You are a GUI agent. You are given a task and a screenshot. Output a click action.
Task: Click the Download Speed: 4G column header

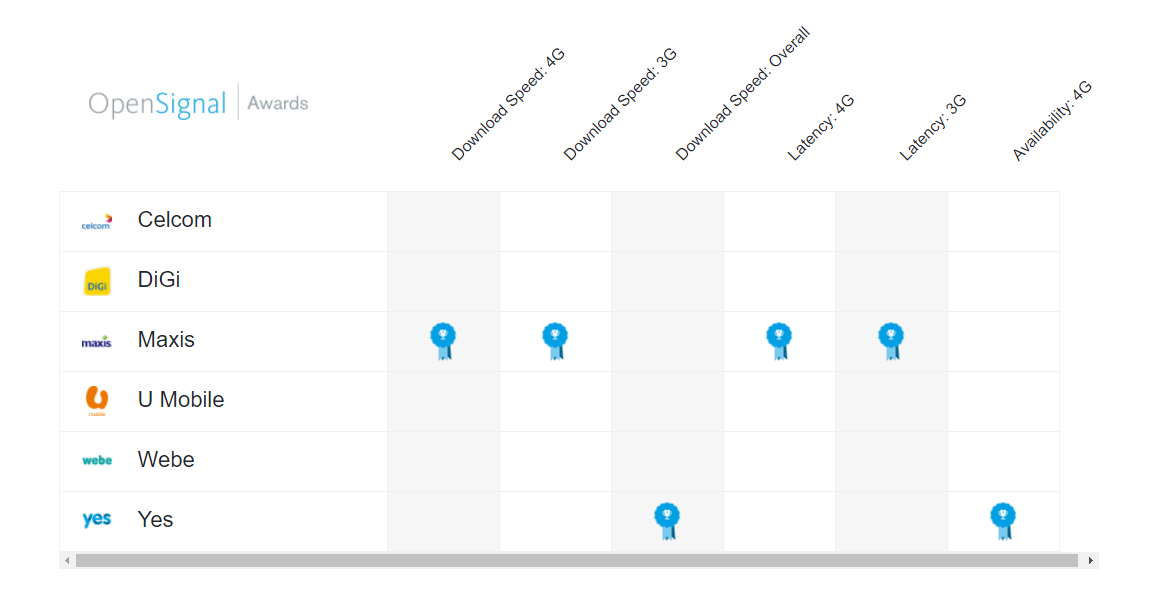click(508, 104)
